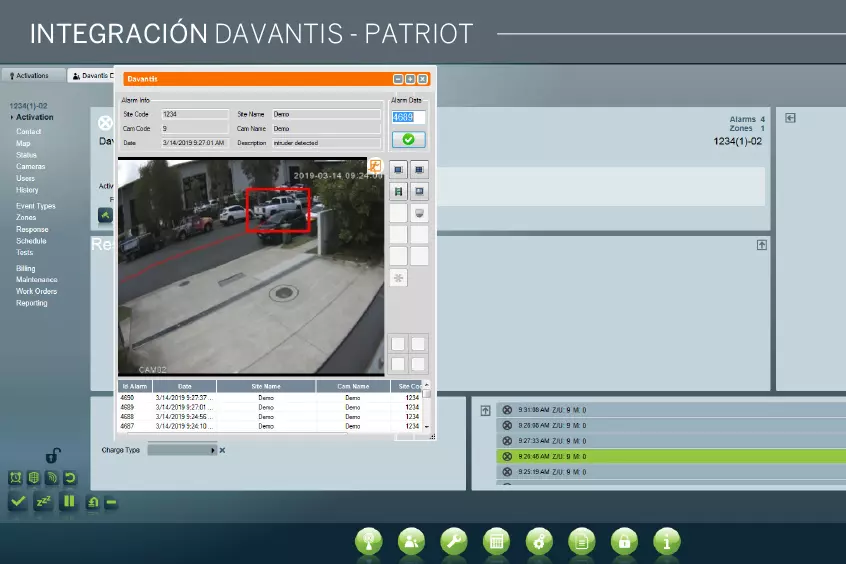This screenshot has width=846, height=564.
Task: Click the Site Name field showing Demo
Action: [x=326, y=114]
